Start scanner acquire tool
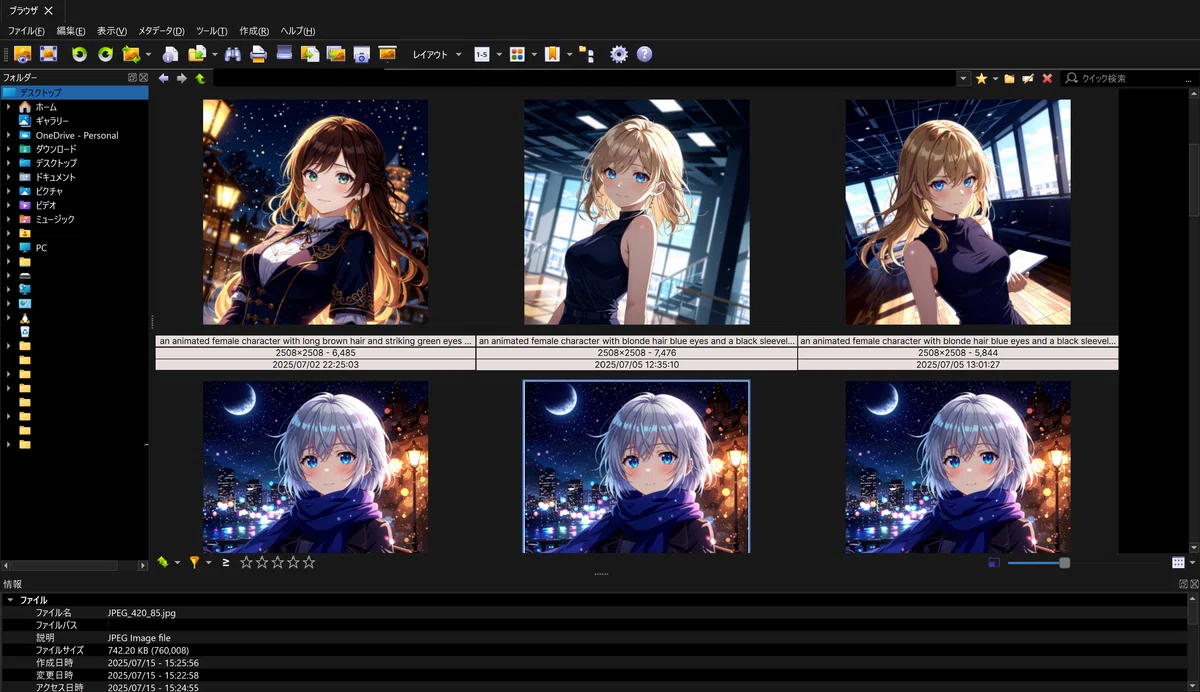Screen dimensions: 1200x692 (284, 54)
